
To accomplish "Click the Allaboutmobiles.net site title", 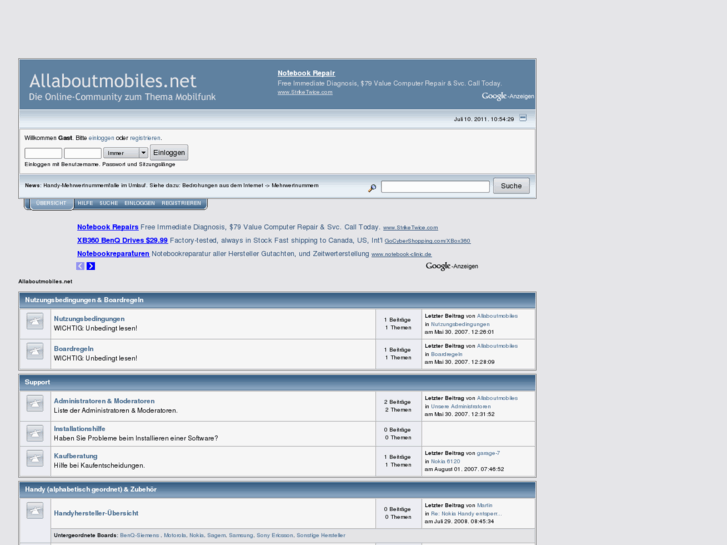I will click(x=113, y=81).
